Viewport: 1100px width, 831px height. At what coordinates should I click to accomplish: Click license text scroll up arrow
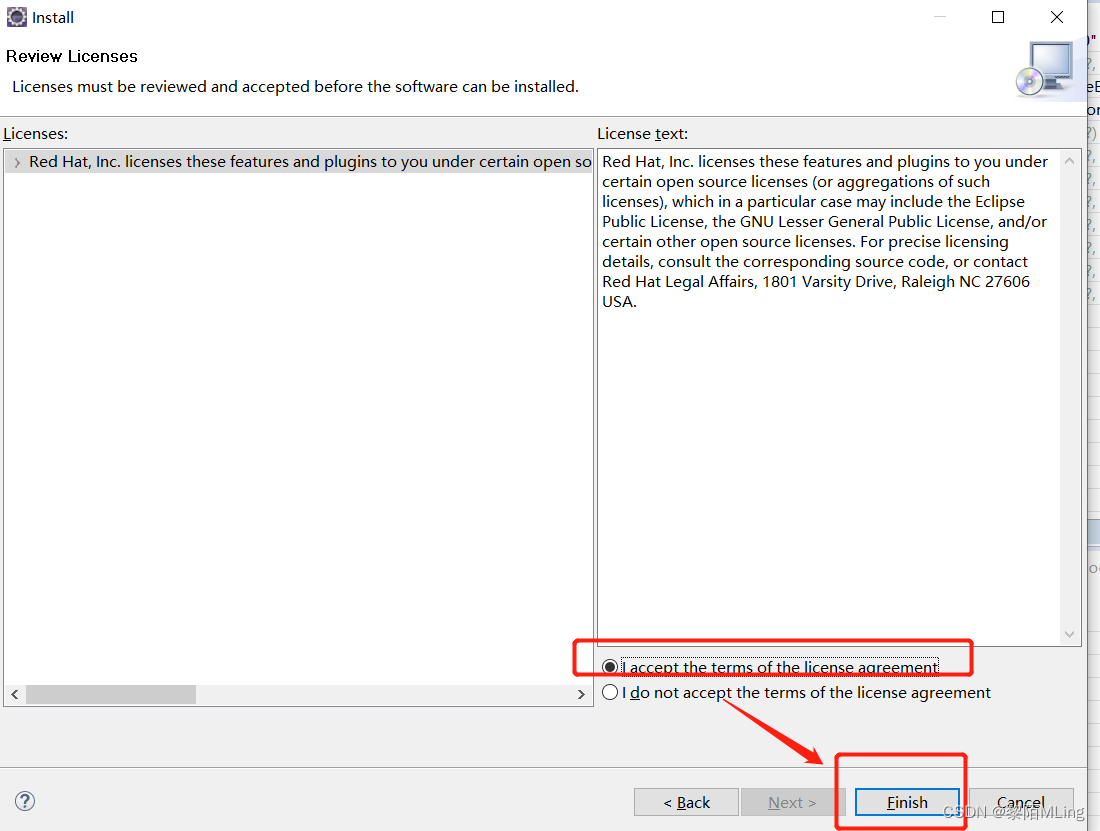(x=1069, y=161)
